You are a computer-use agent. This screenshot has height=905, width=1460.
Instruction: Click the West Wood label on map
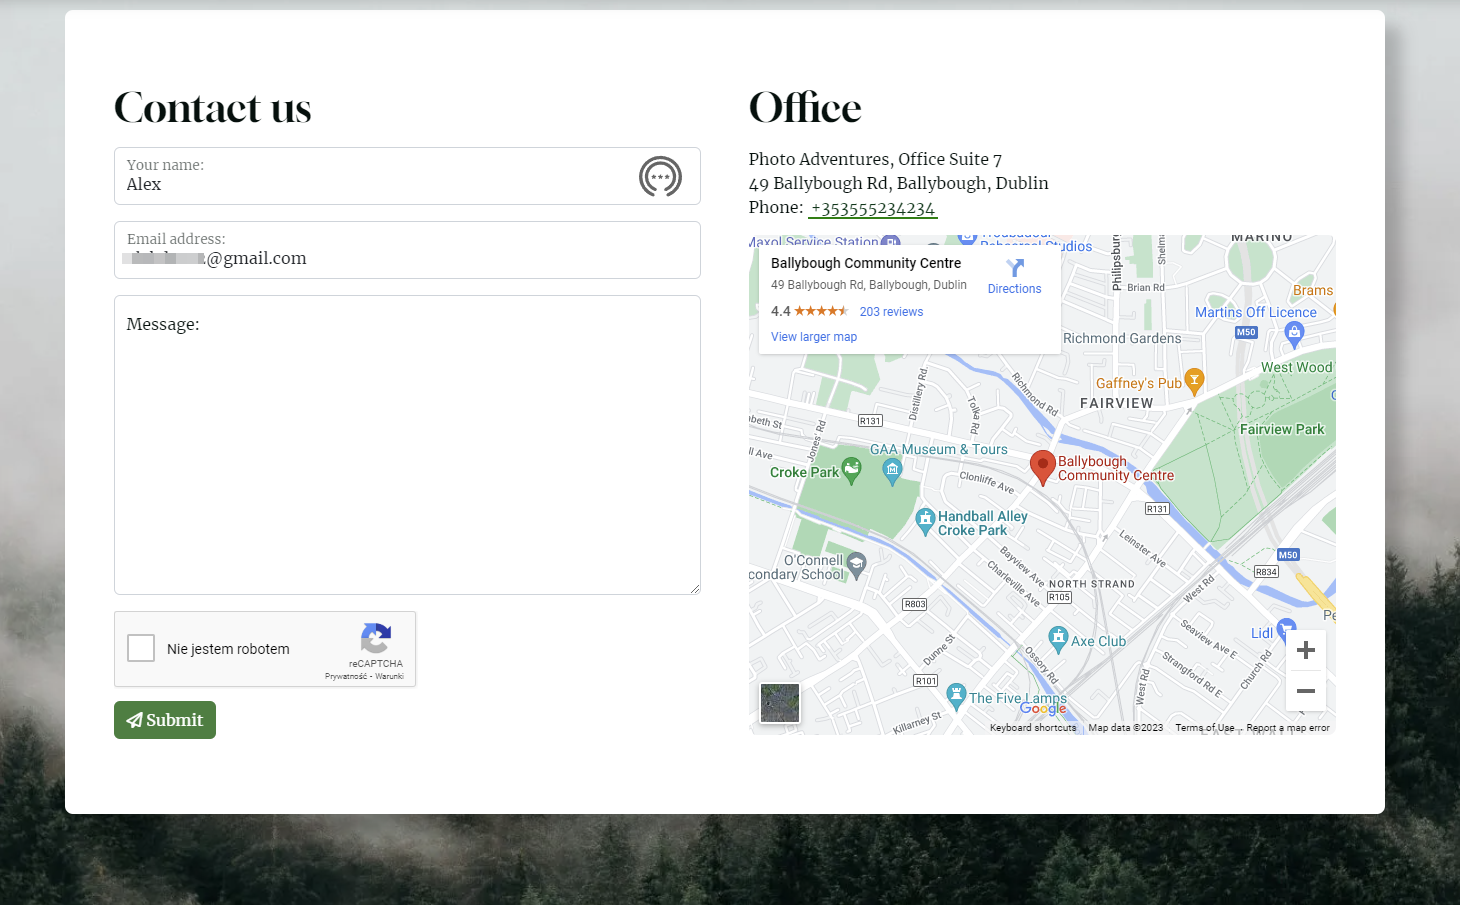click(1296, 368)
